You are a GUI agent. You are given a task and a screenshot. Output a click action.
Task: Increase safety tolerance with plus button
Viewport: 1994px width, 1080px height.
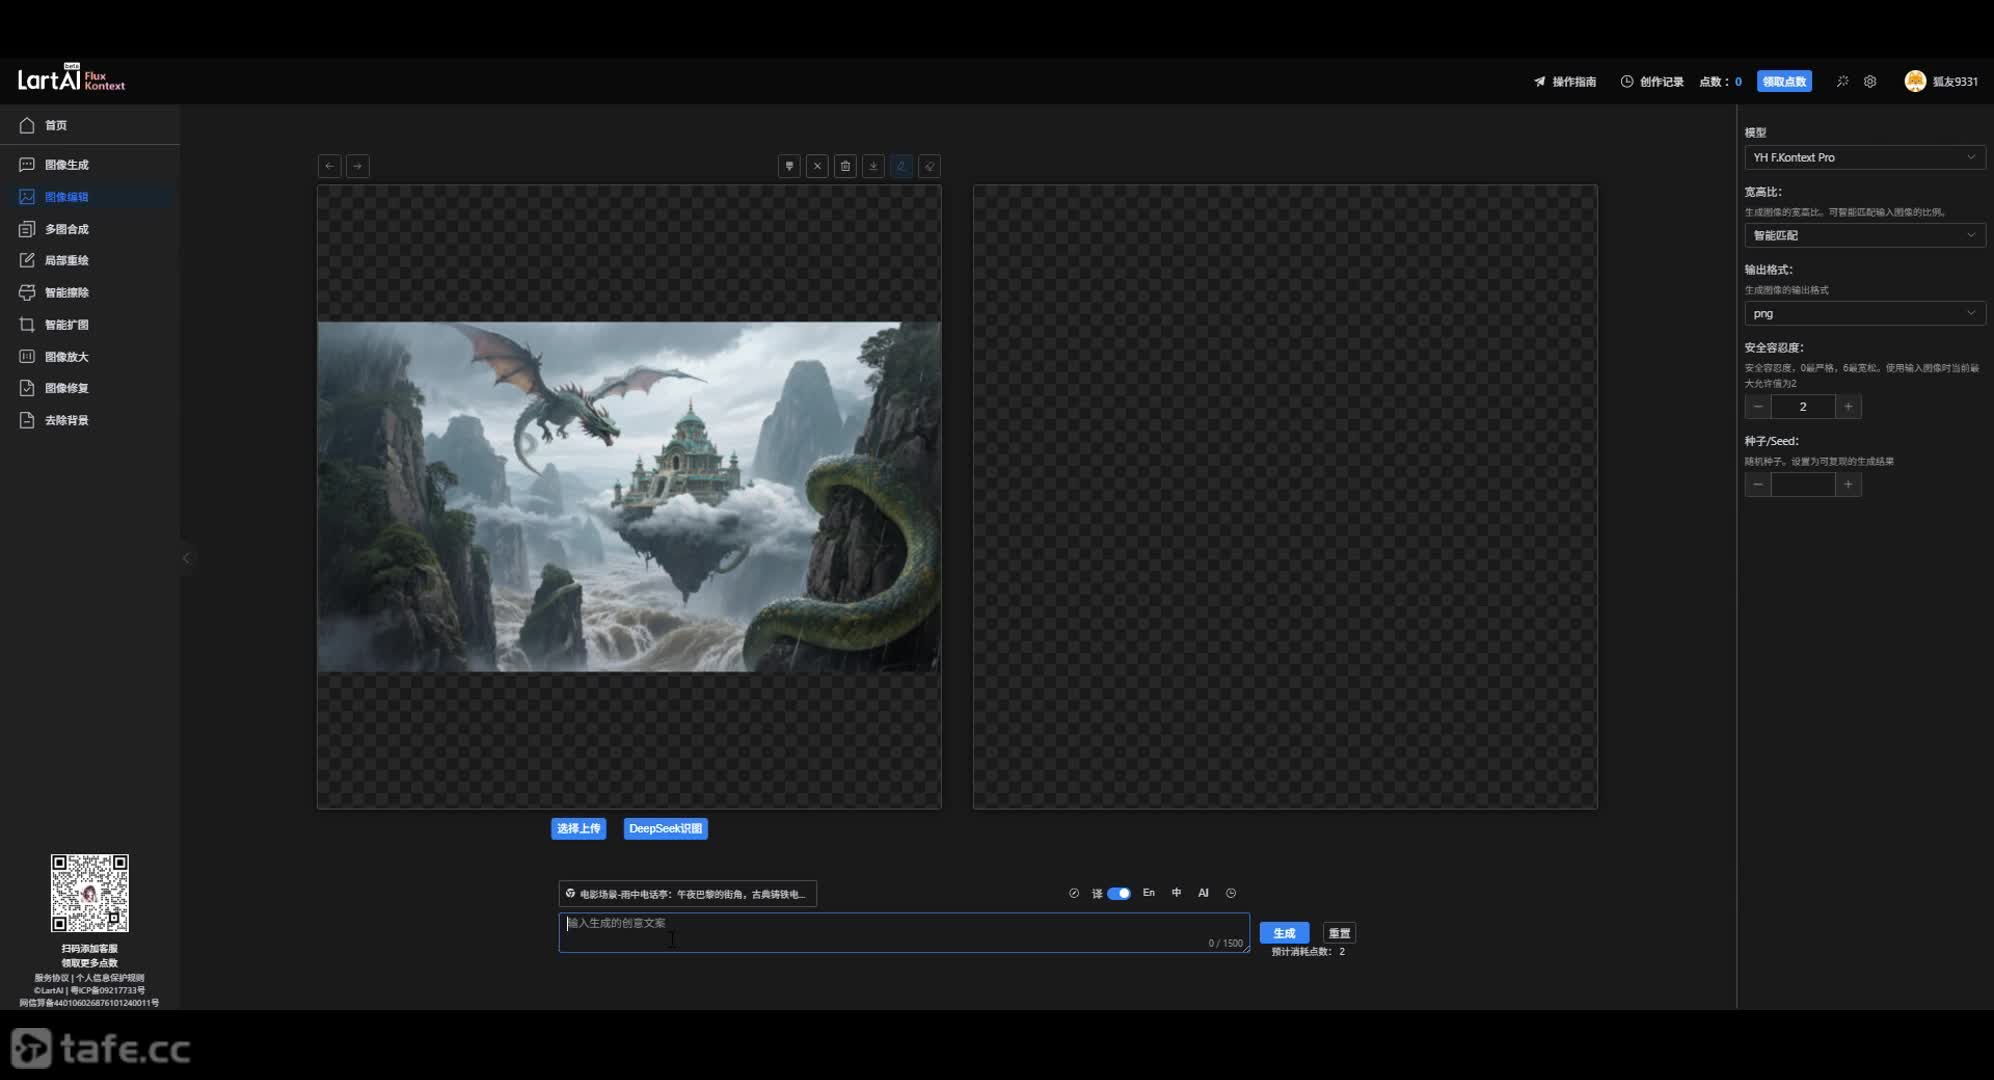point(1848,406)
